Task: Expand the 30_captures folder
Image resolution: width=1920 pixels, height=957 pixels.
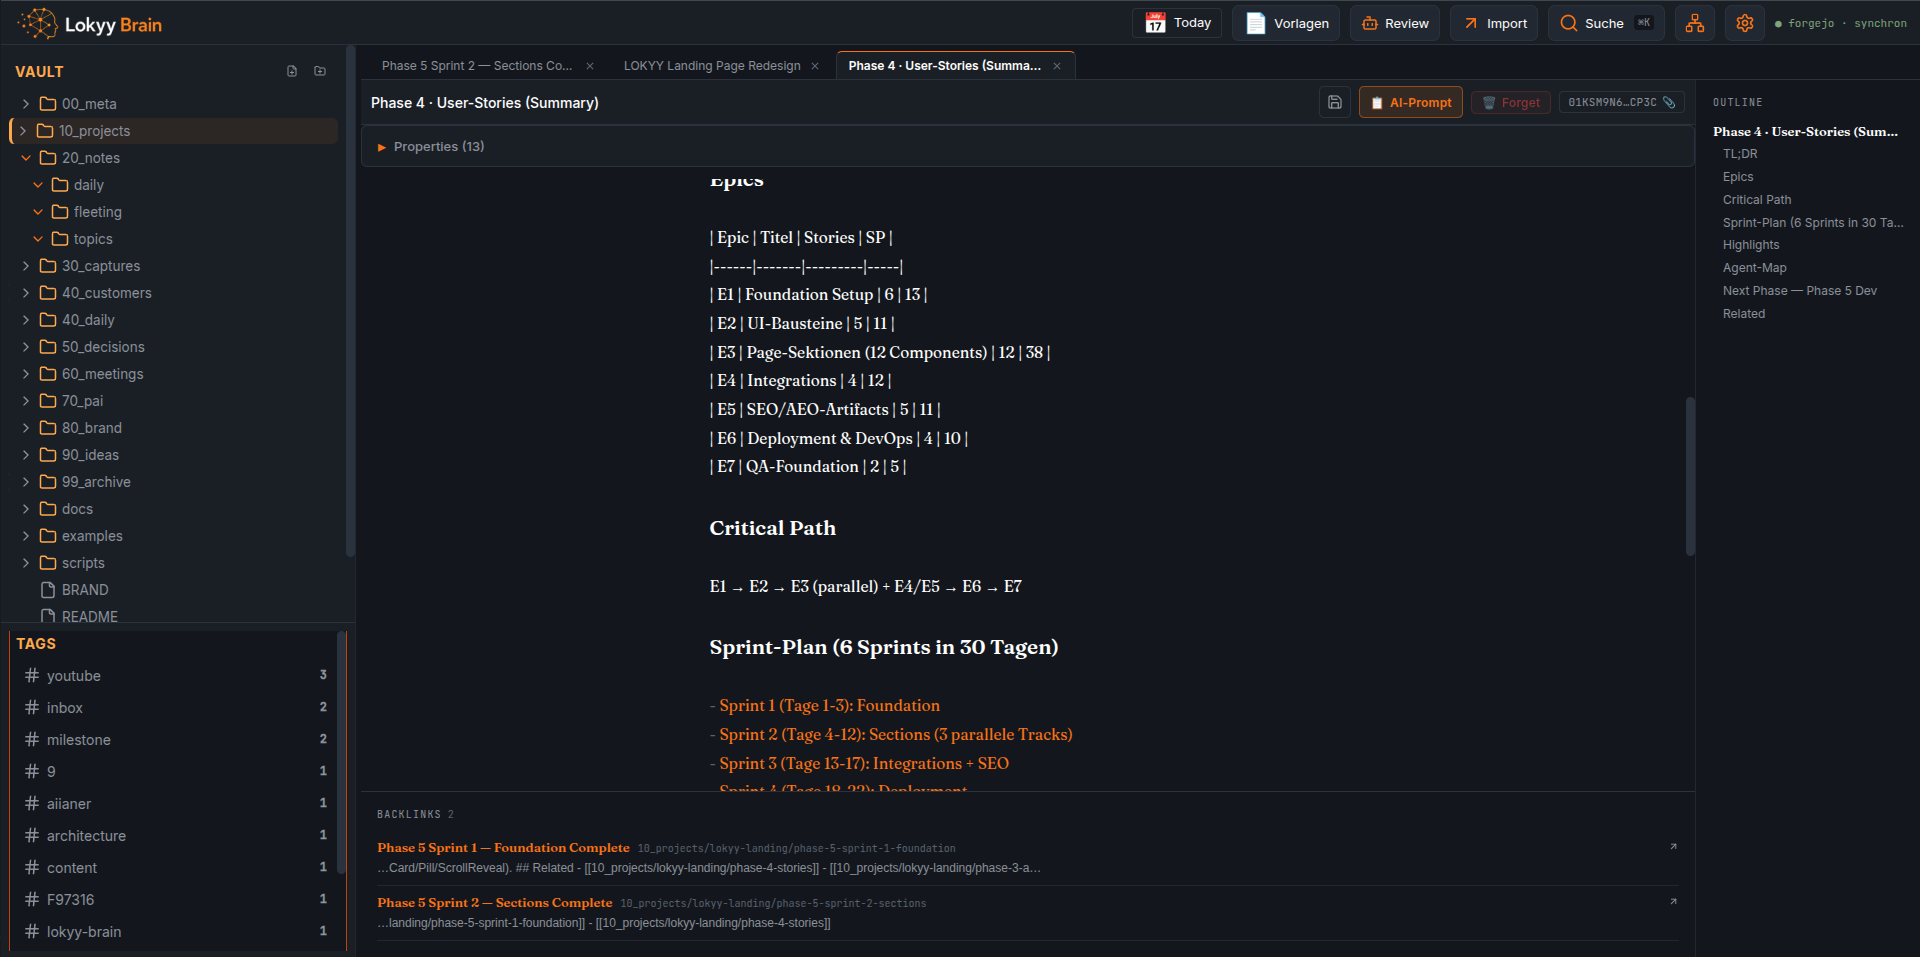Action: (x=26, y=266)
